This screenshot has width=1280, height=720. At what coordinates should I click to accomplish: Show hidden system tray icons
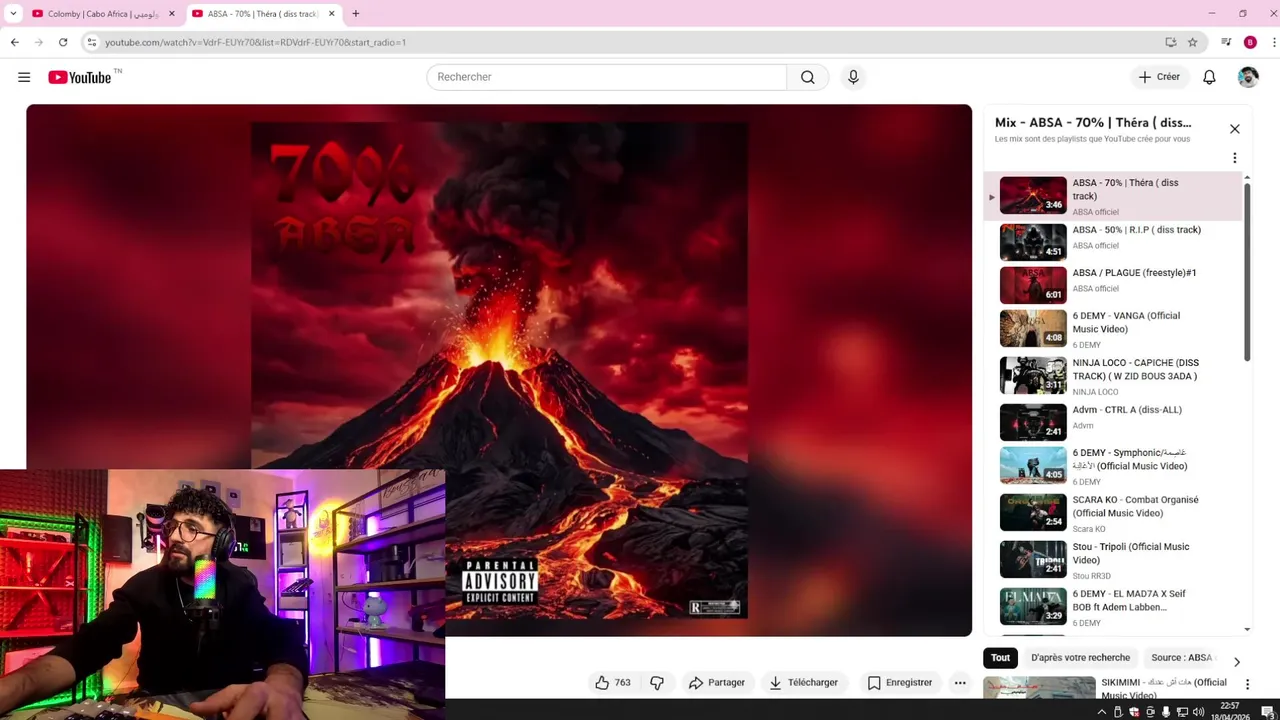pyautogui.click(x=1102, y=712)
